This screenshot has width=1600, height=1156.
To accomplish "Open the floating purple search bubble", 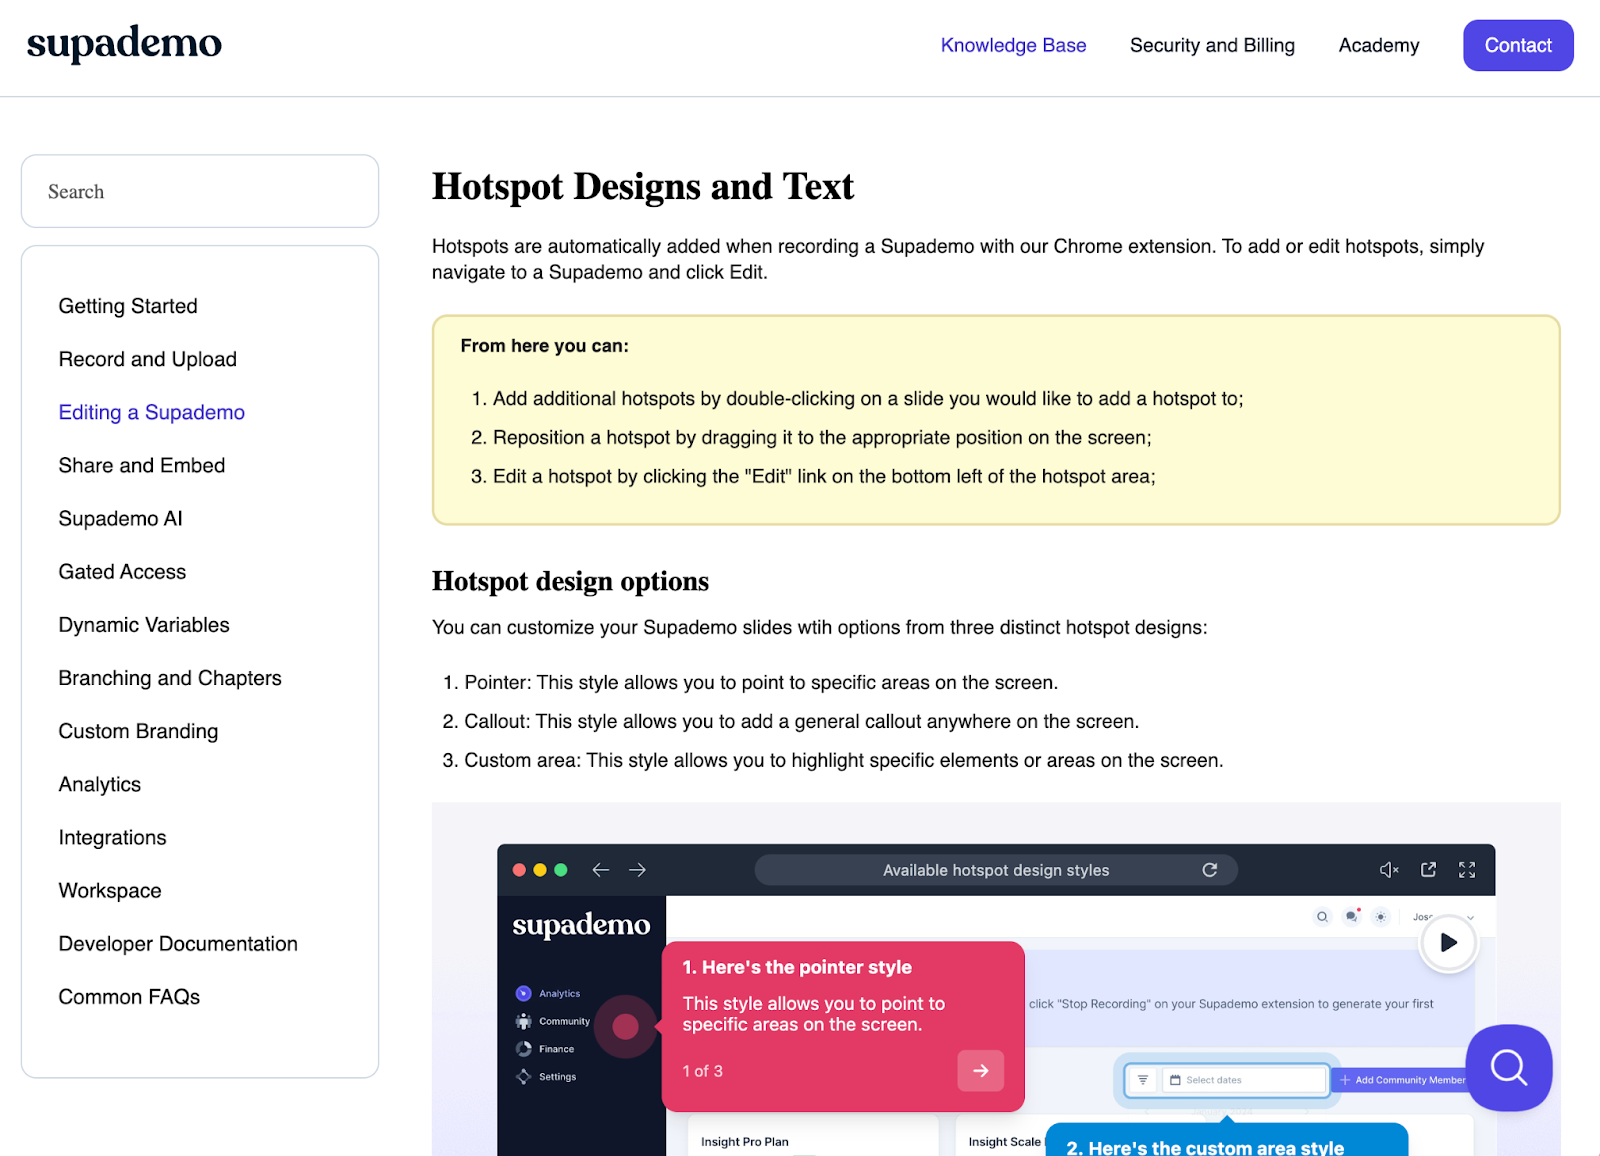I will click(x=1508, y=1067).
